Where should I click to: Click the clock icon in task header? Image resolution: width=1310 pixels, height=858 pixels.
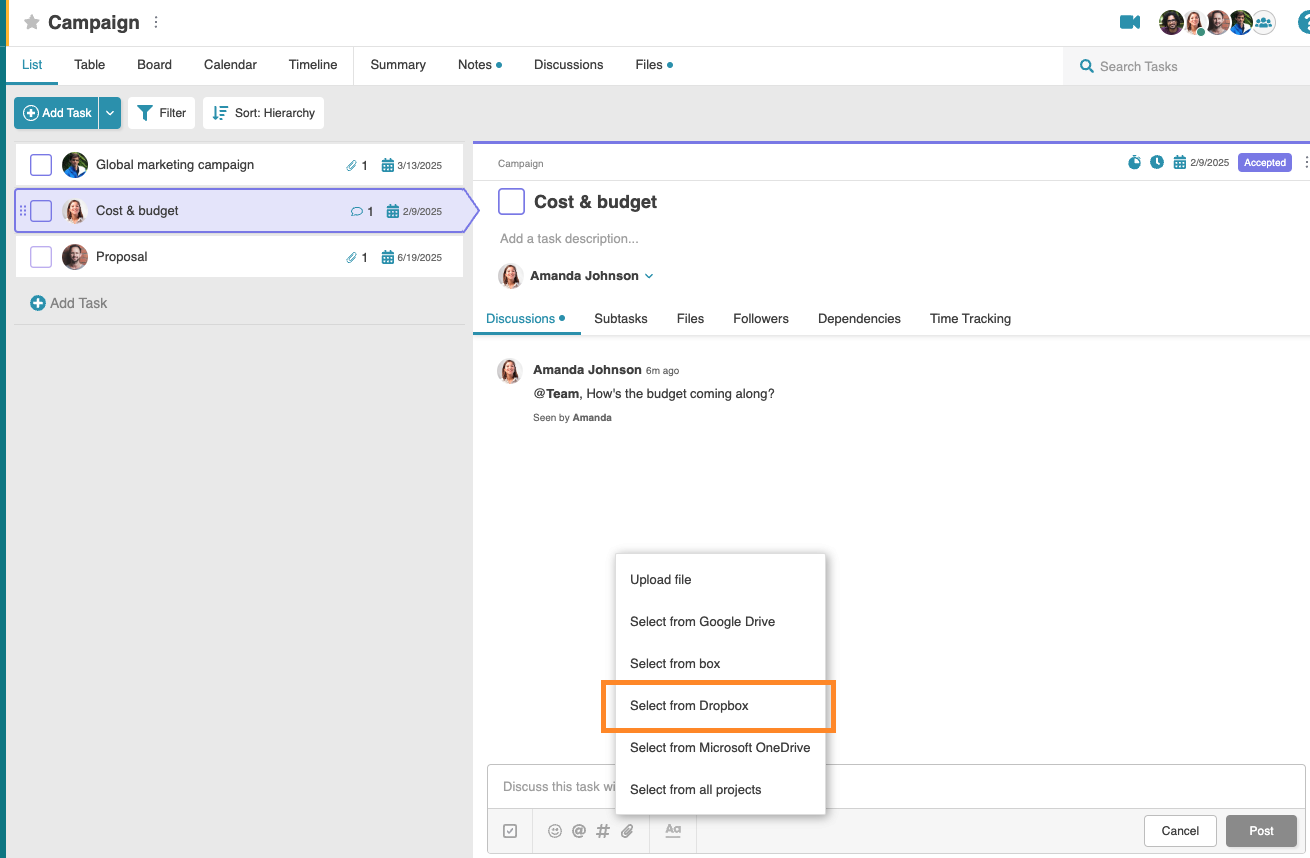(1157, 162)
